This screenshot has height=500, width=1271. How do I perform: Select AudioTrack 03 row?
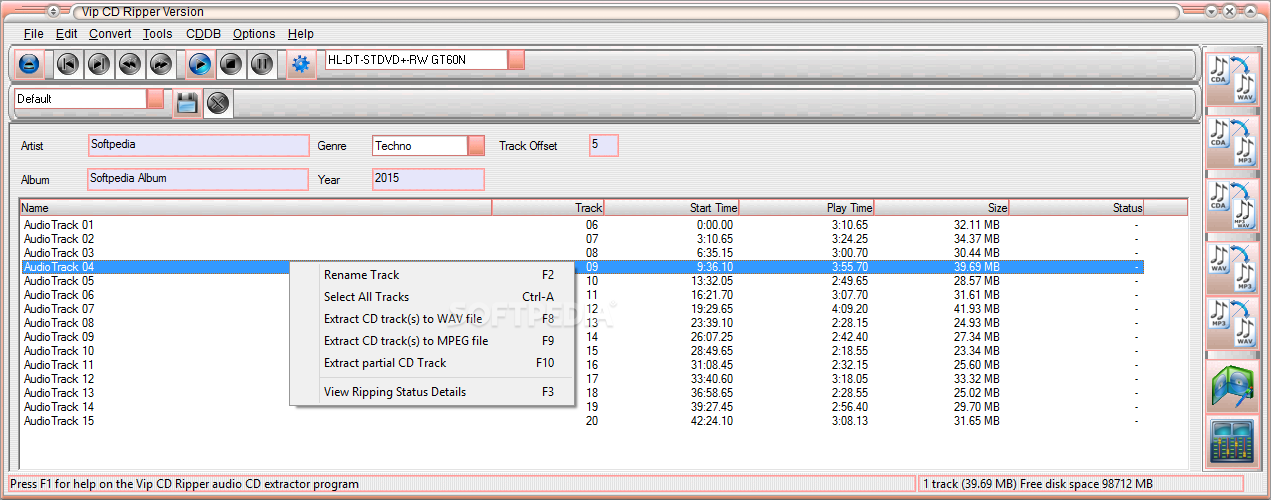(582, 253)
